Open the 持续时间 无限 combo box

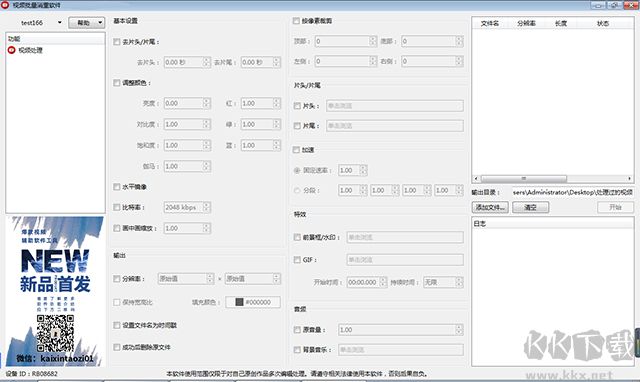tap(443, 282)
